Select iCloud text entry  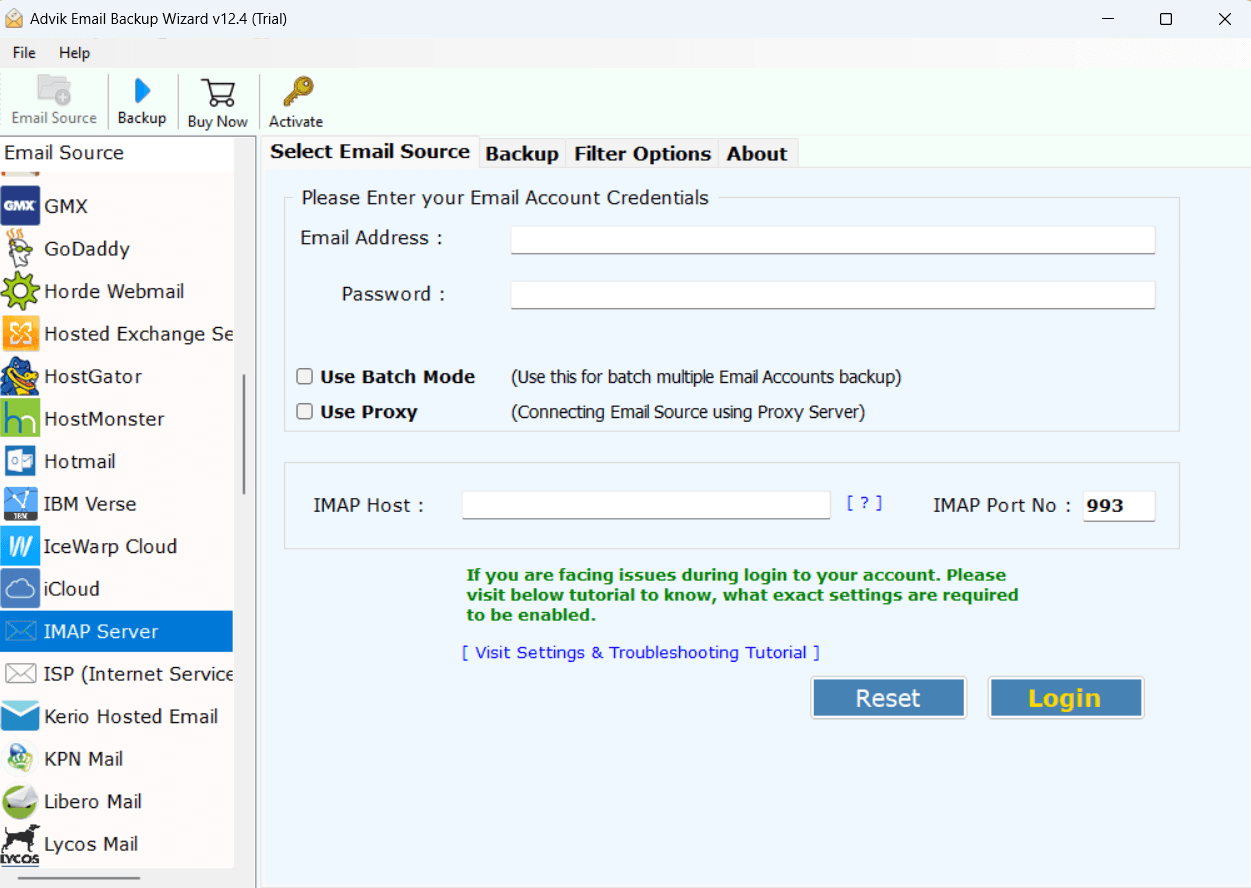coord(72,588)
